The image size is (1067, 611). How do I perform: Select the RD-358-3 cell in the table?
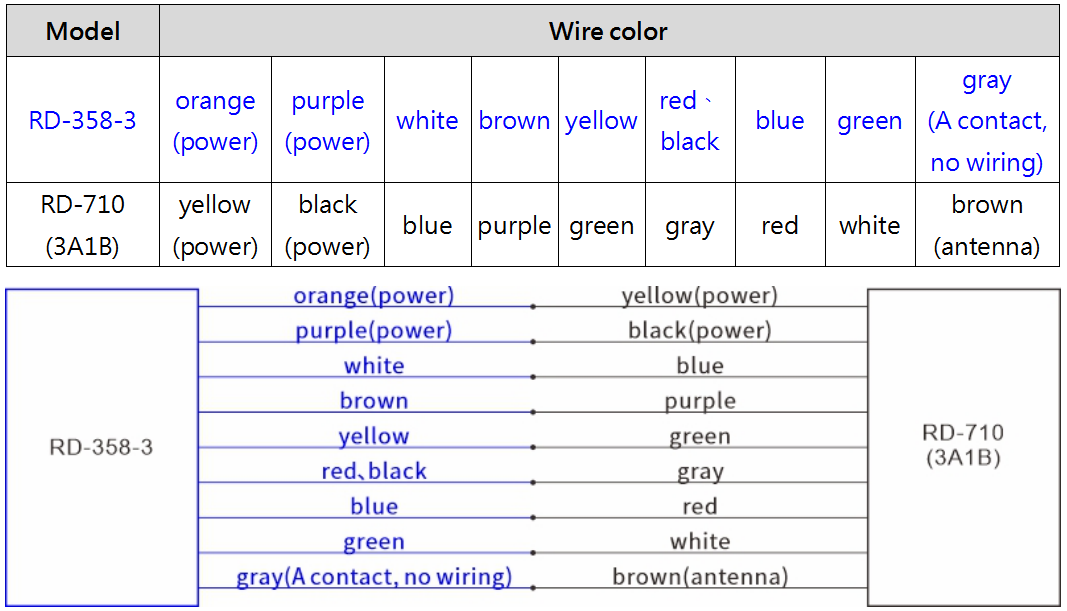click(x=83, y=121)
